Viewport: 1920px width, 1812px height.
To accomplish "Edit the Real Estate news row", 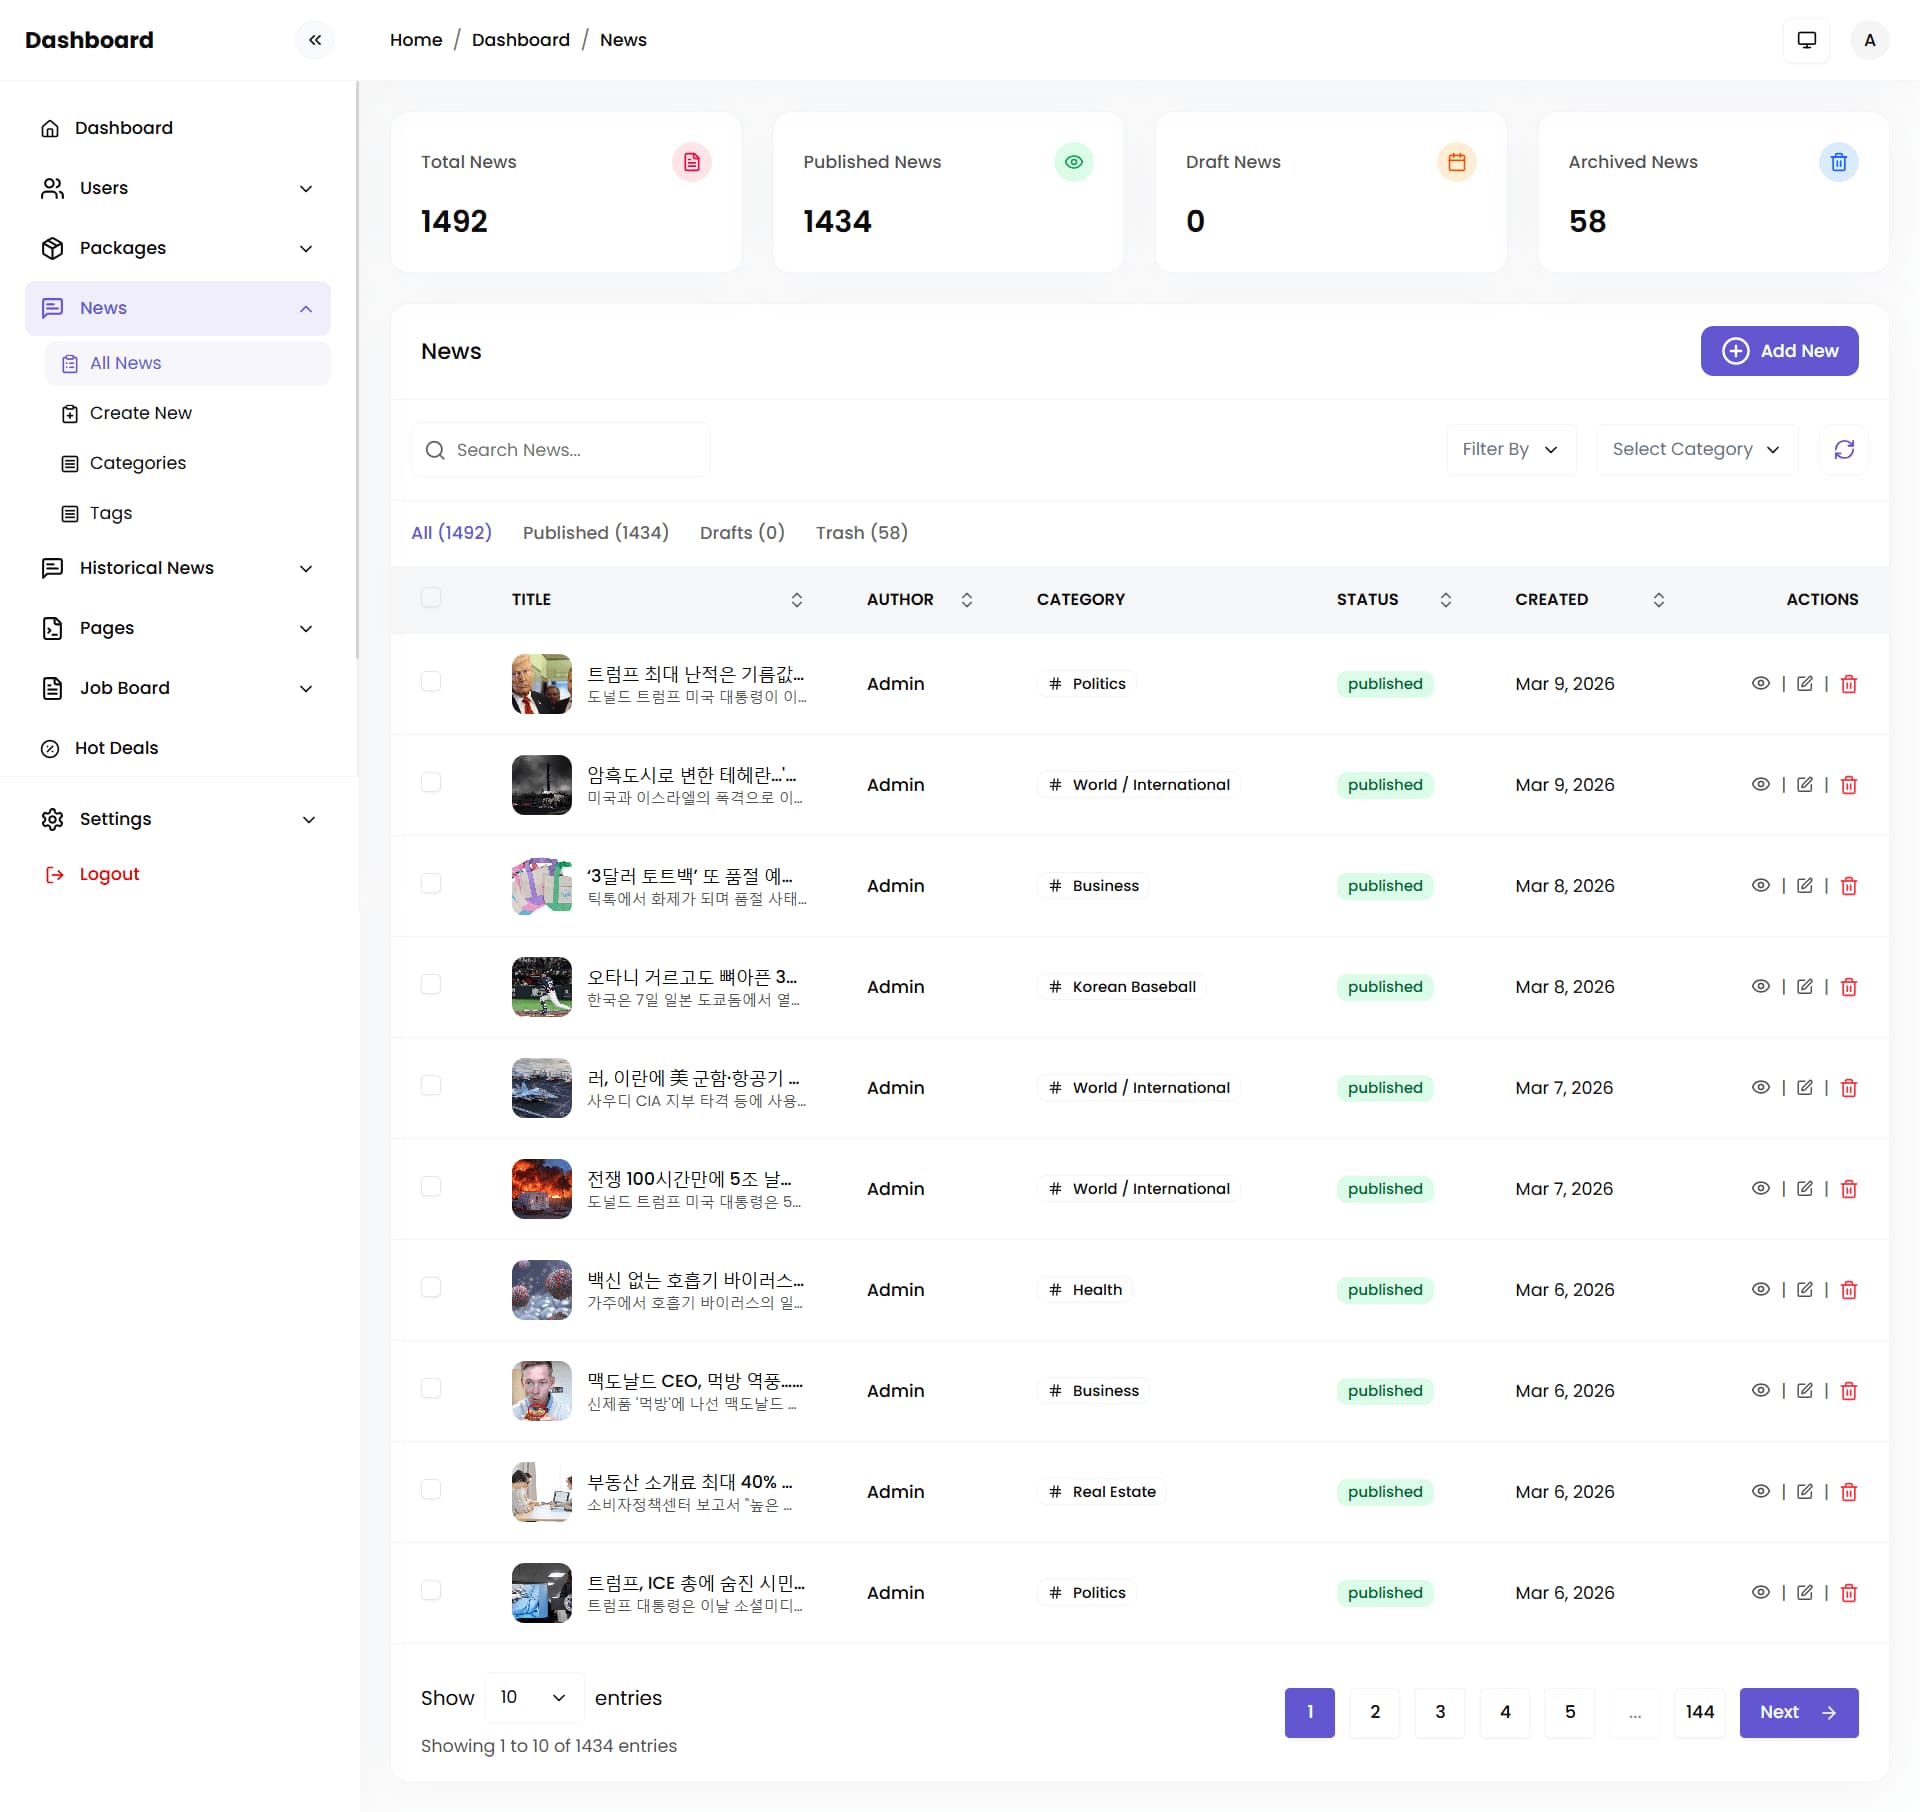I will tap(1804, 1491).
